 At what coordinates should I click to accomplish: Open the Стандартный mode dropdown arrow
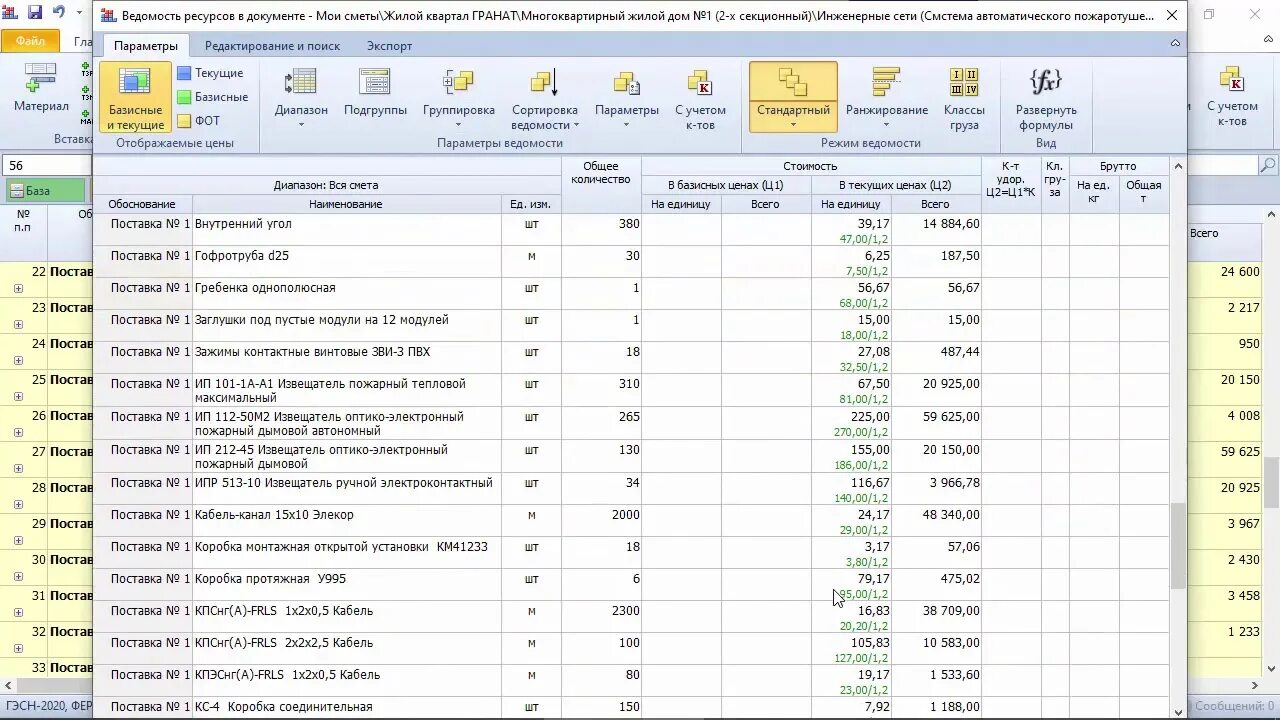(x=793, y=125)
